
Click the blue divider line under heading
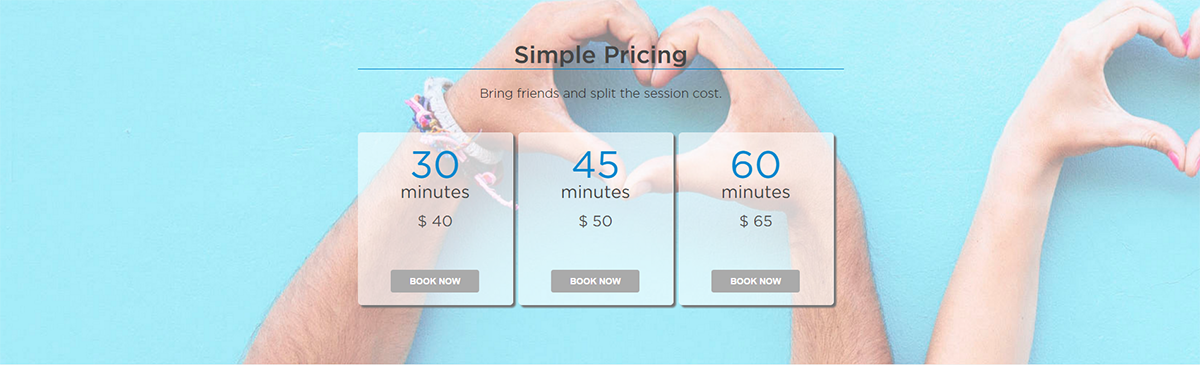[600, 69]
